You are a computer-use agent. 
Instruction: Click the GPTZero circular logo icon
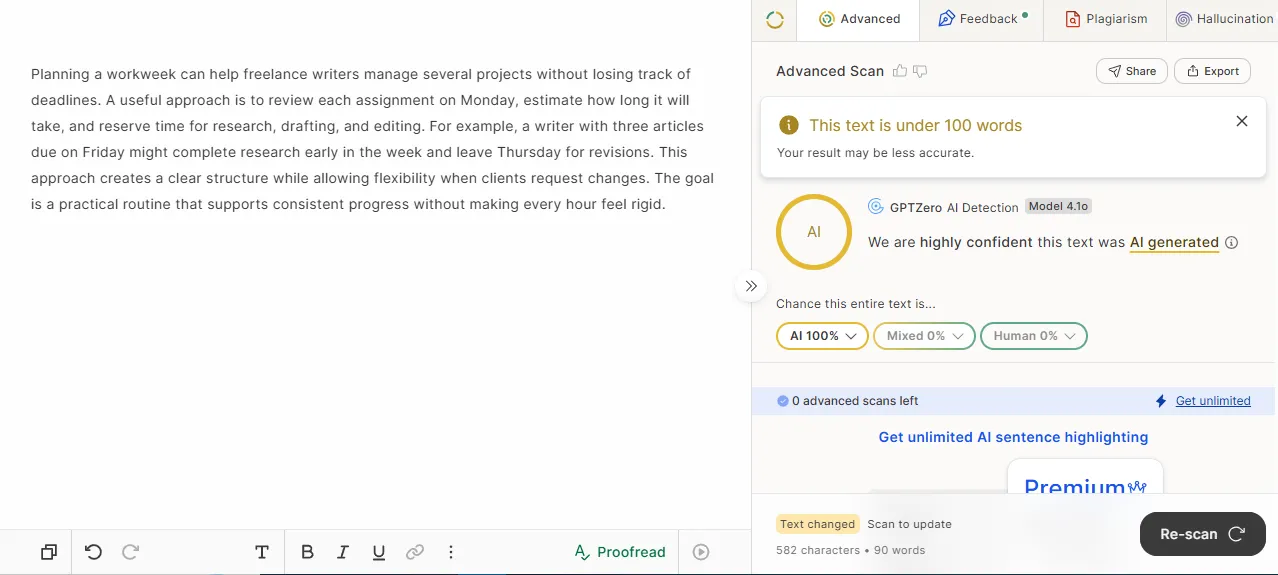click(x=774, y=19)
